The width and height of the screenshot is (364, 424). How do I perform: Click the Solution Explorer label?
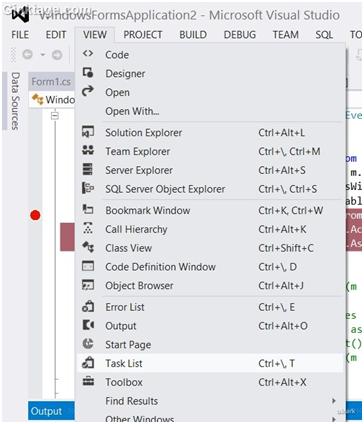point(144,133)
